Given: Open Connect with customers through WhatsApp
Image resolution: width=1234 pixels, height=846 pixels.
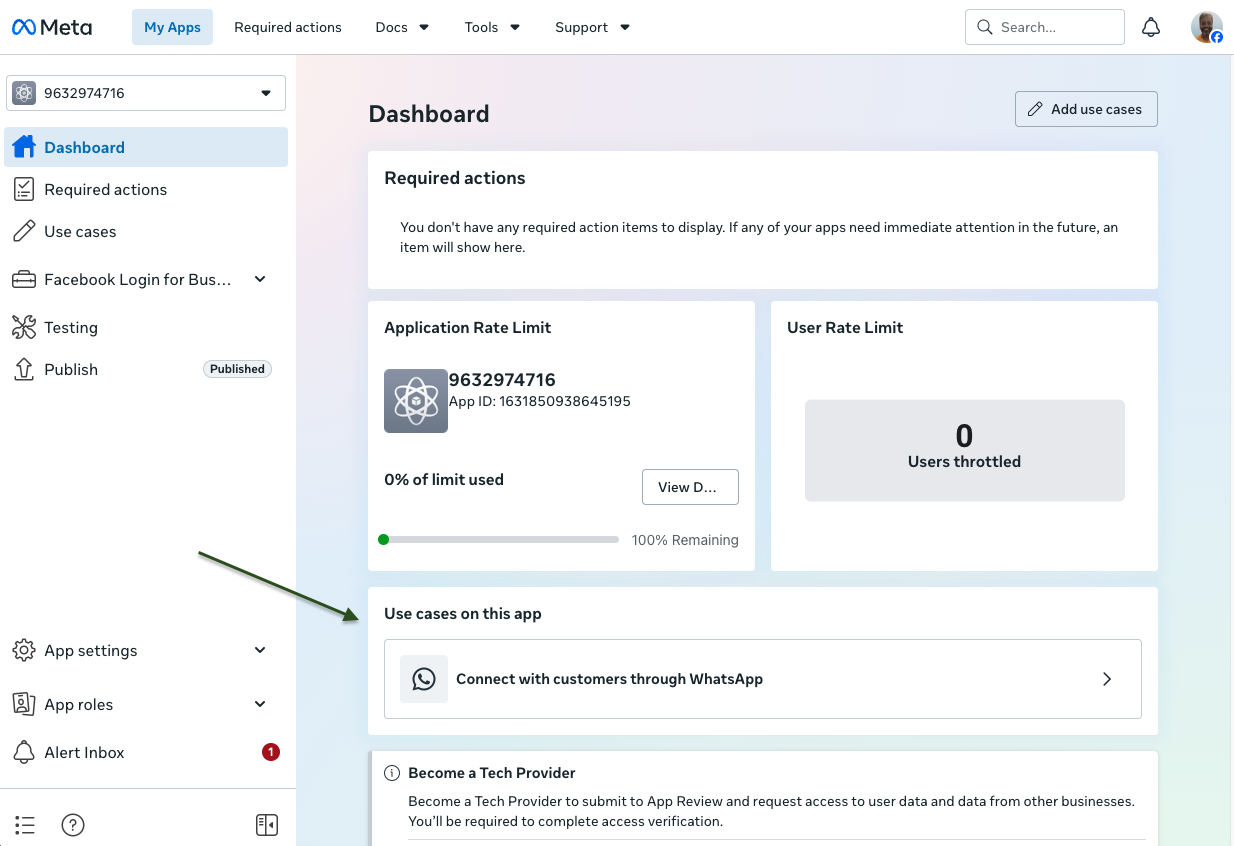Looking at the screenshot, I should (x=763, y=679).
